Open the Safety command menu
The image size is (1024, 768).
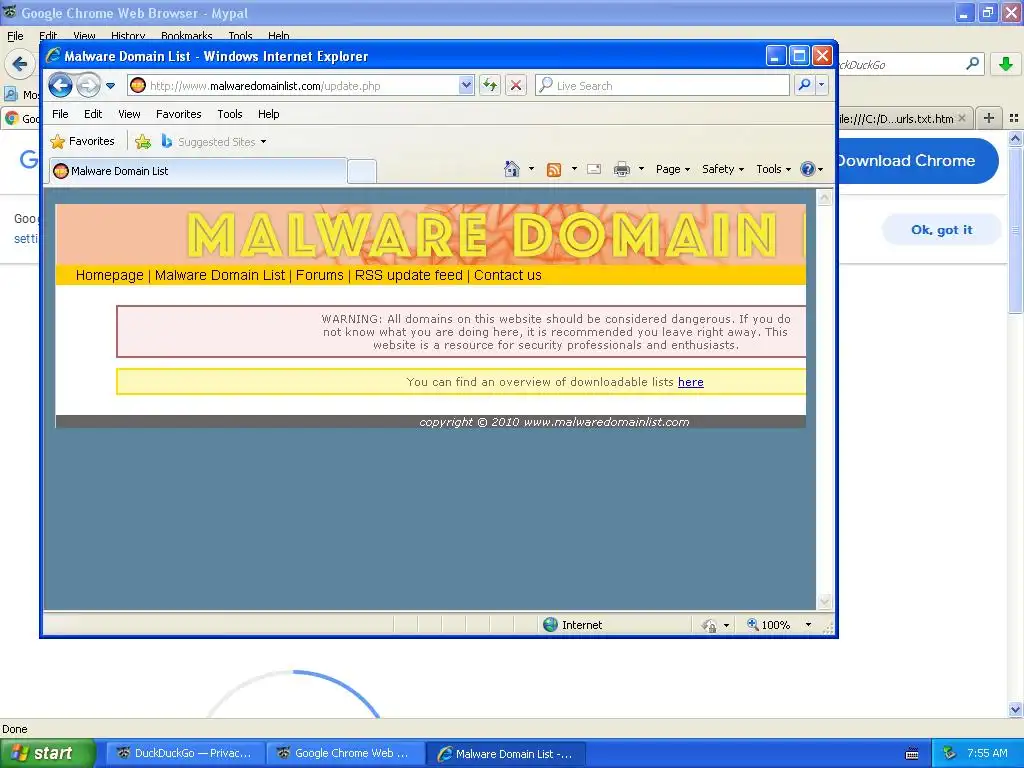click(723, 169)
